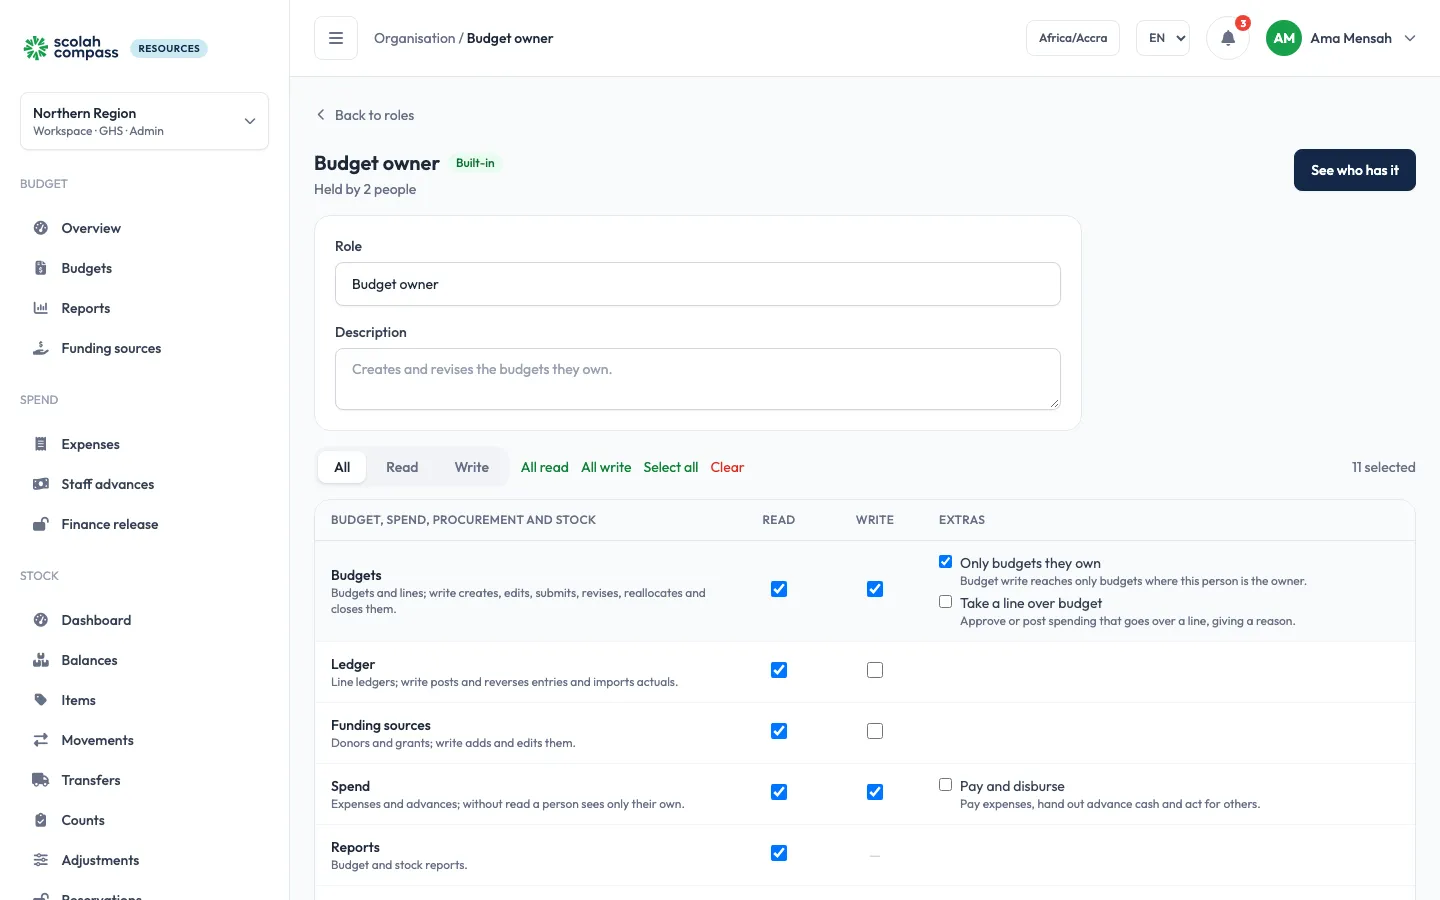
Task: Expand the Northern Region workspace switcher
Action: (x=144, y=121)
